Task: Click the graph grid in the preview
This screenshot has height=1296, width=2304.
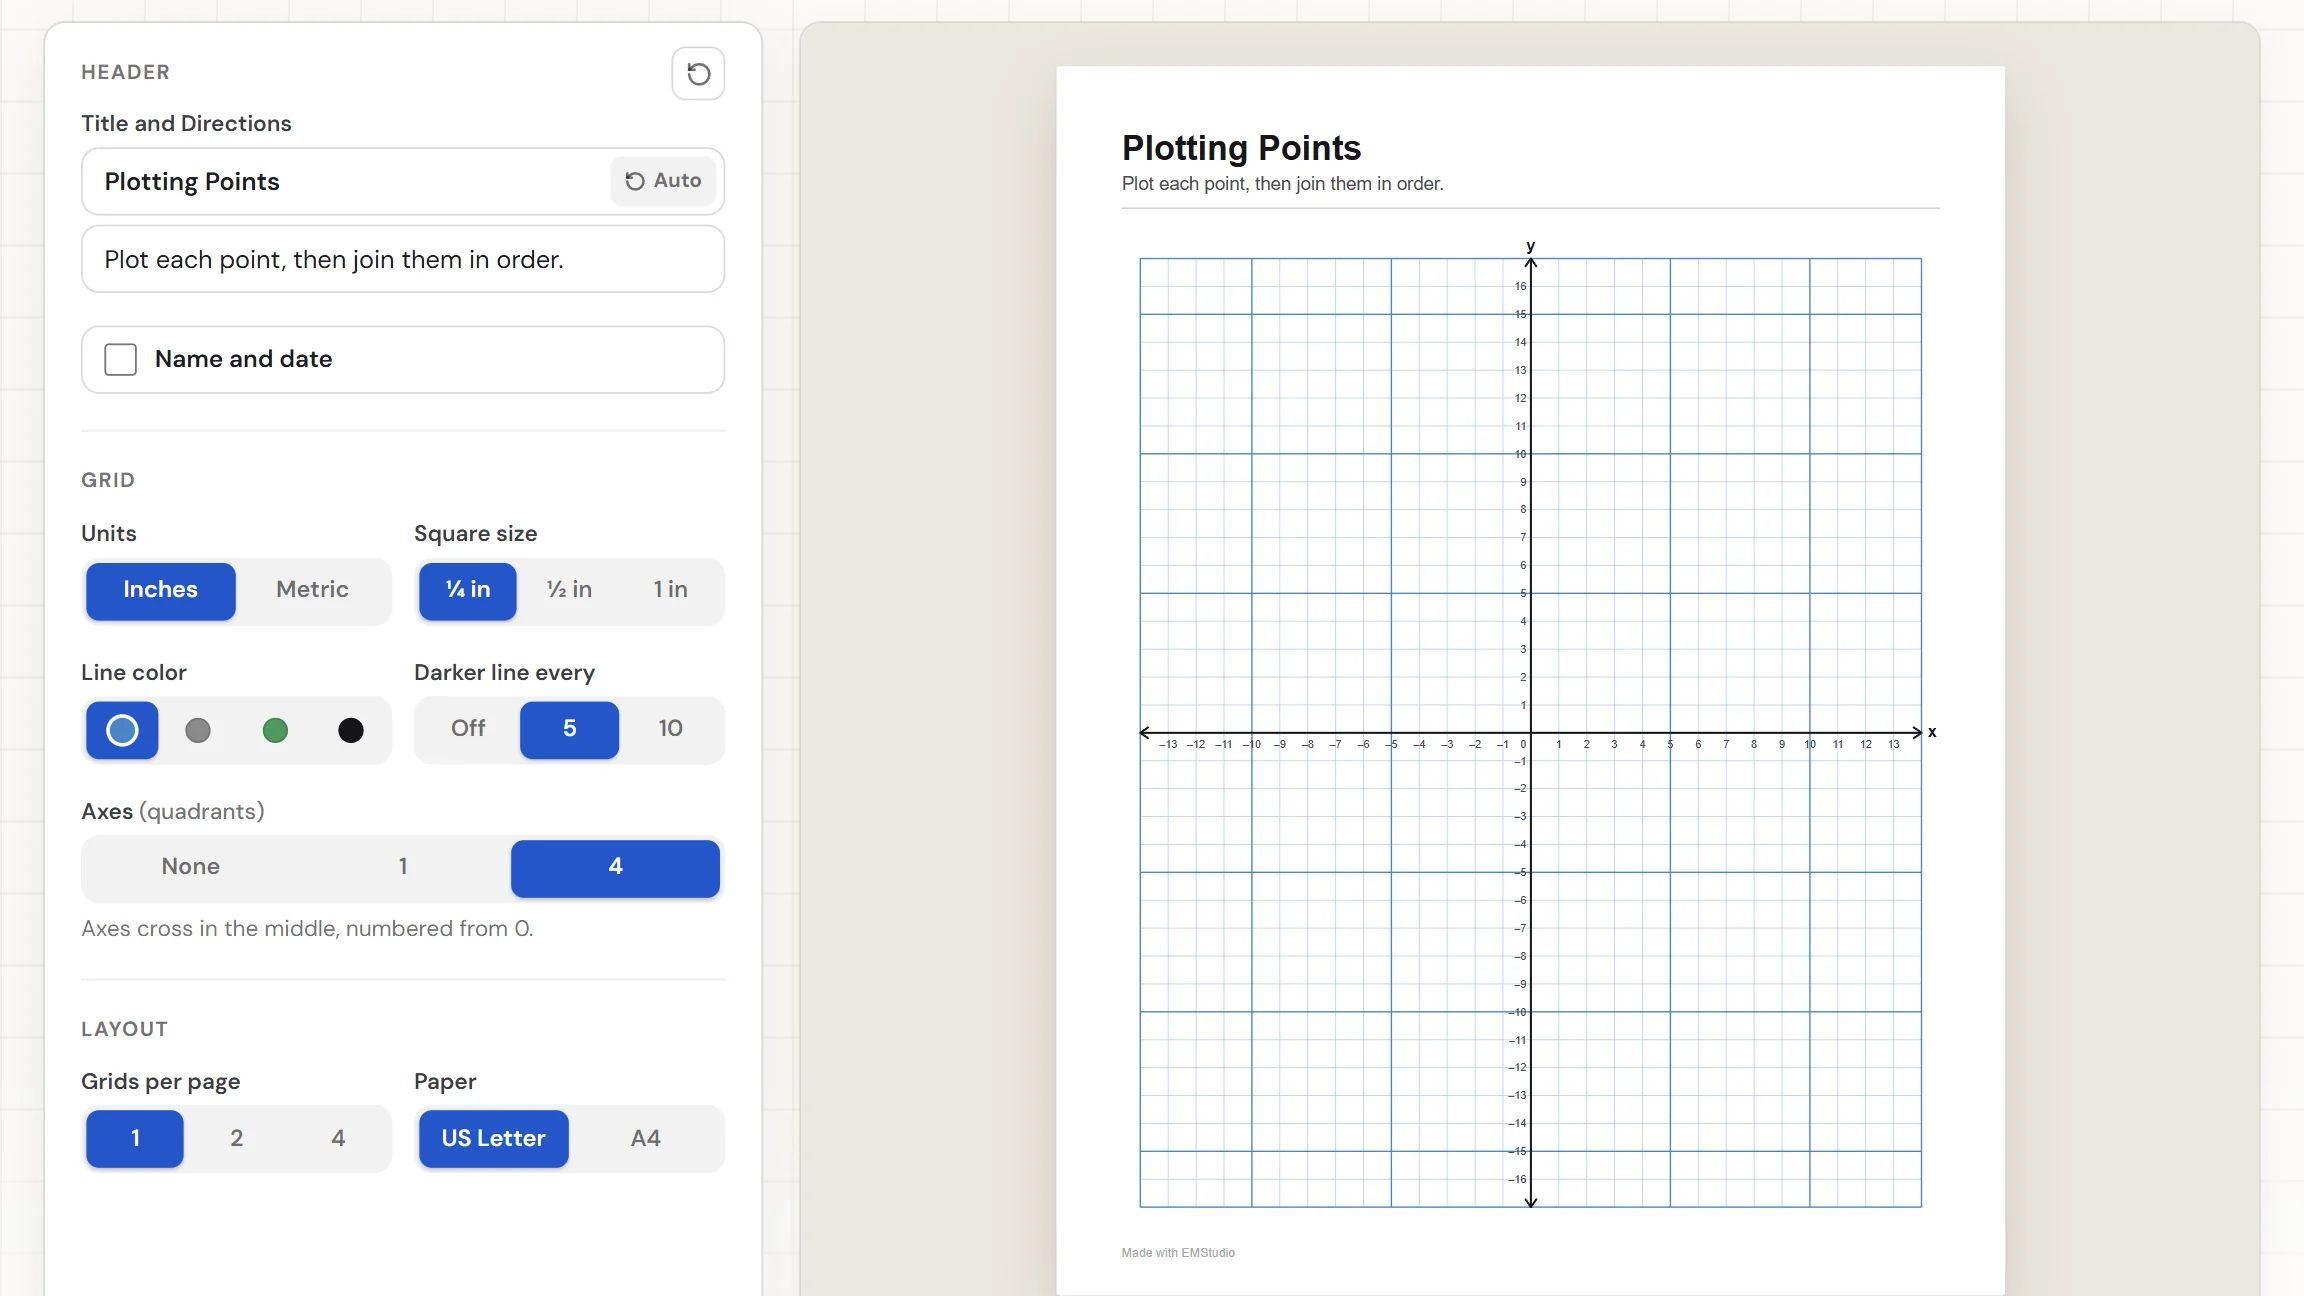Action: [1530, 732]
